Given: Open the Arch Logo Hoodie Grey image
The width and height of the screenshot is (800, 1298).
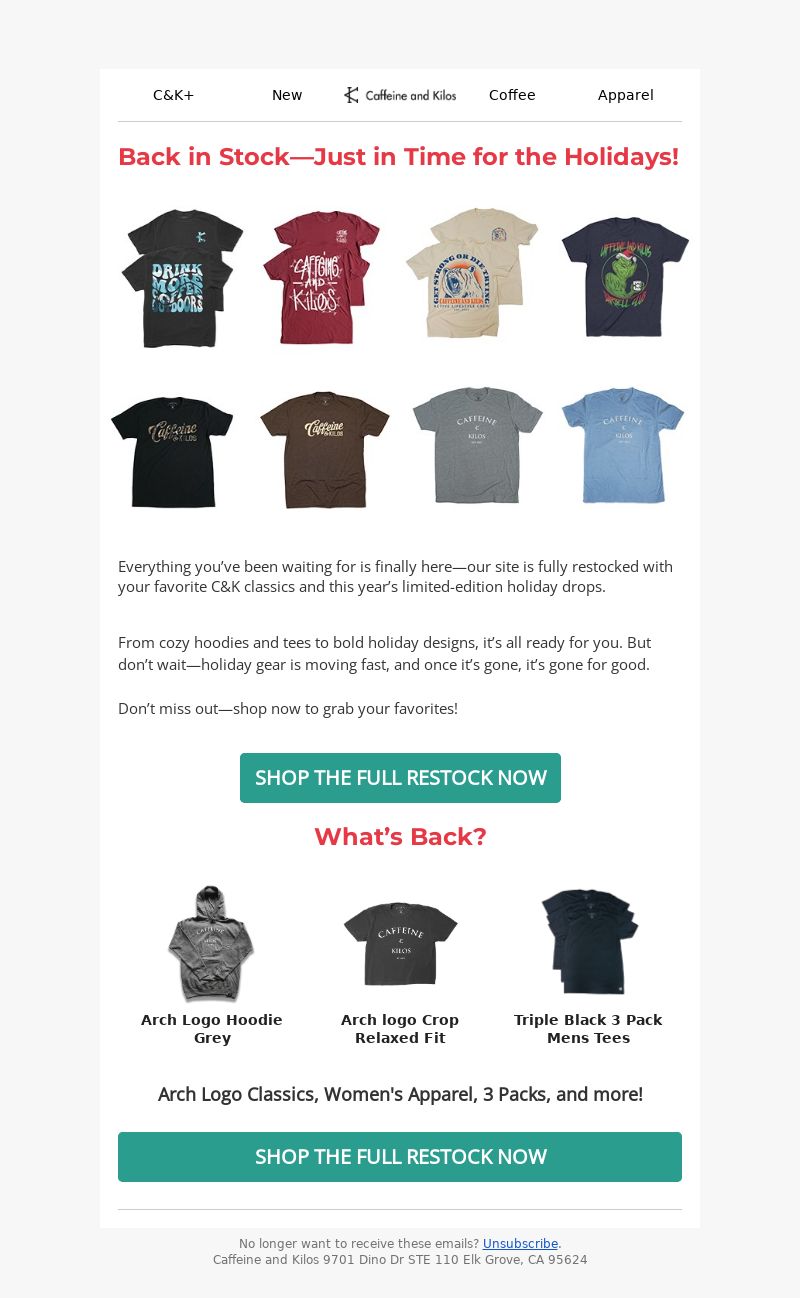Looking at the screenshot, I should [x=211, y=943].
